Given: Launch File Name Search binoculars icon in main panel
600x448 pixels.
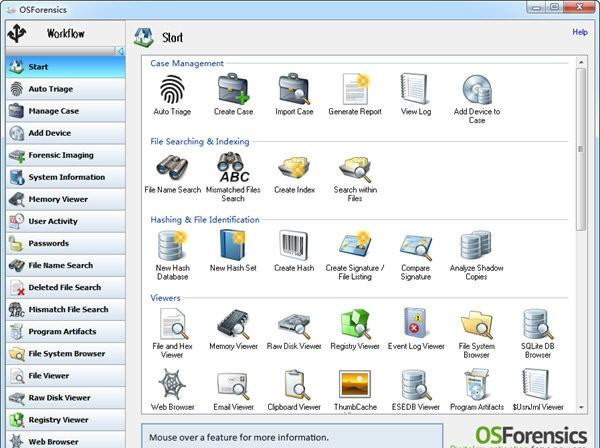Looking at the screenshot, I should tap(172, 168).
